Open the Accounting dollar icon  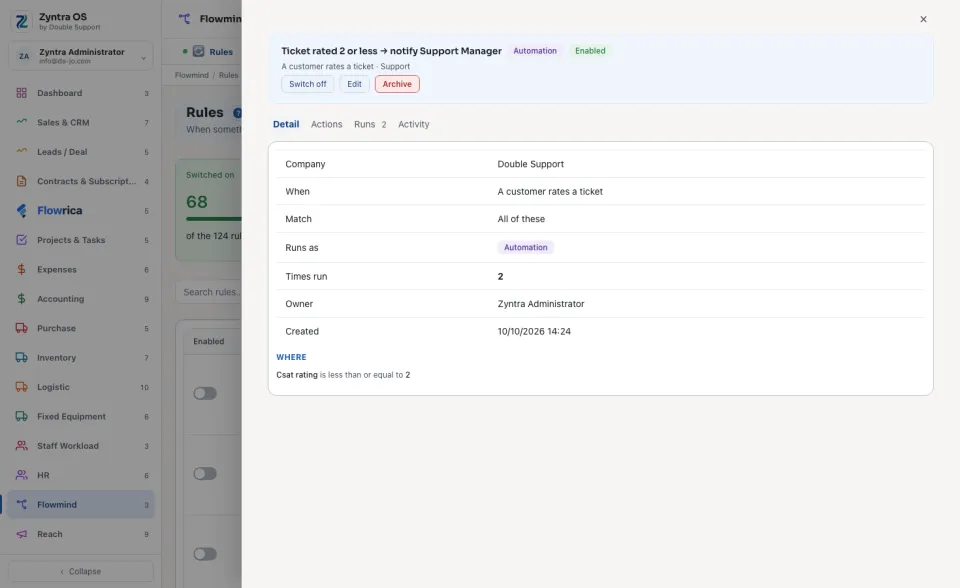point(21,298)
